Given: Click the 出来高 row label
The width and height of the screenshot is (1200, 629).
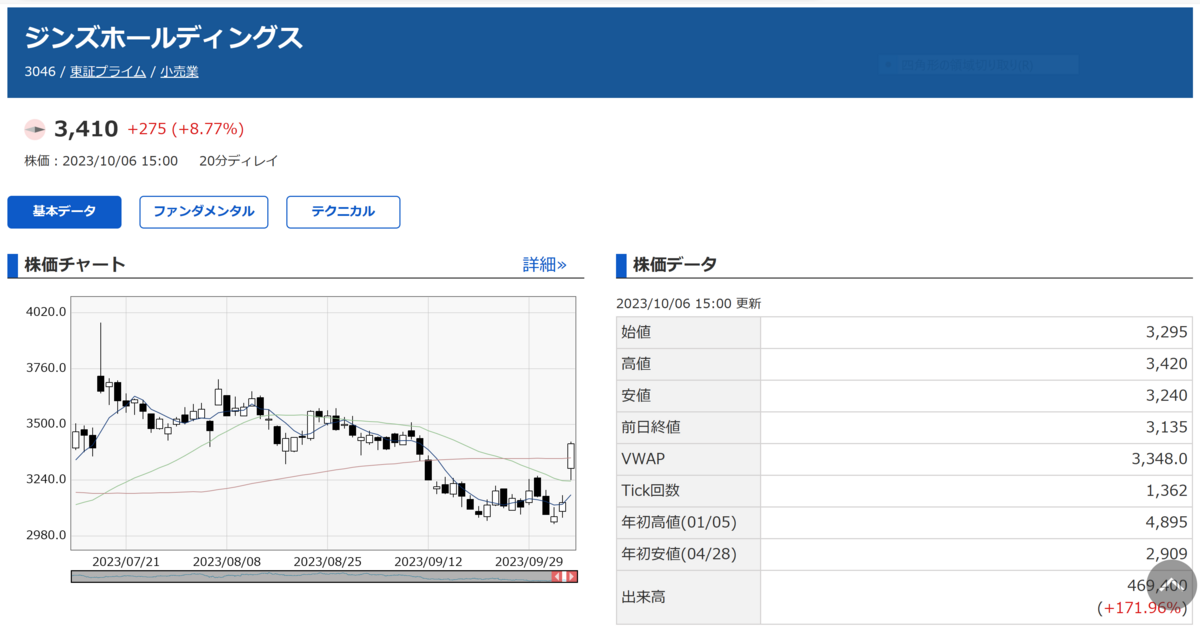Looking at the screenshot, I should pyautogui.click(x=644, y=597).
